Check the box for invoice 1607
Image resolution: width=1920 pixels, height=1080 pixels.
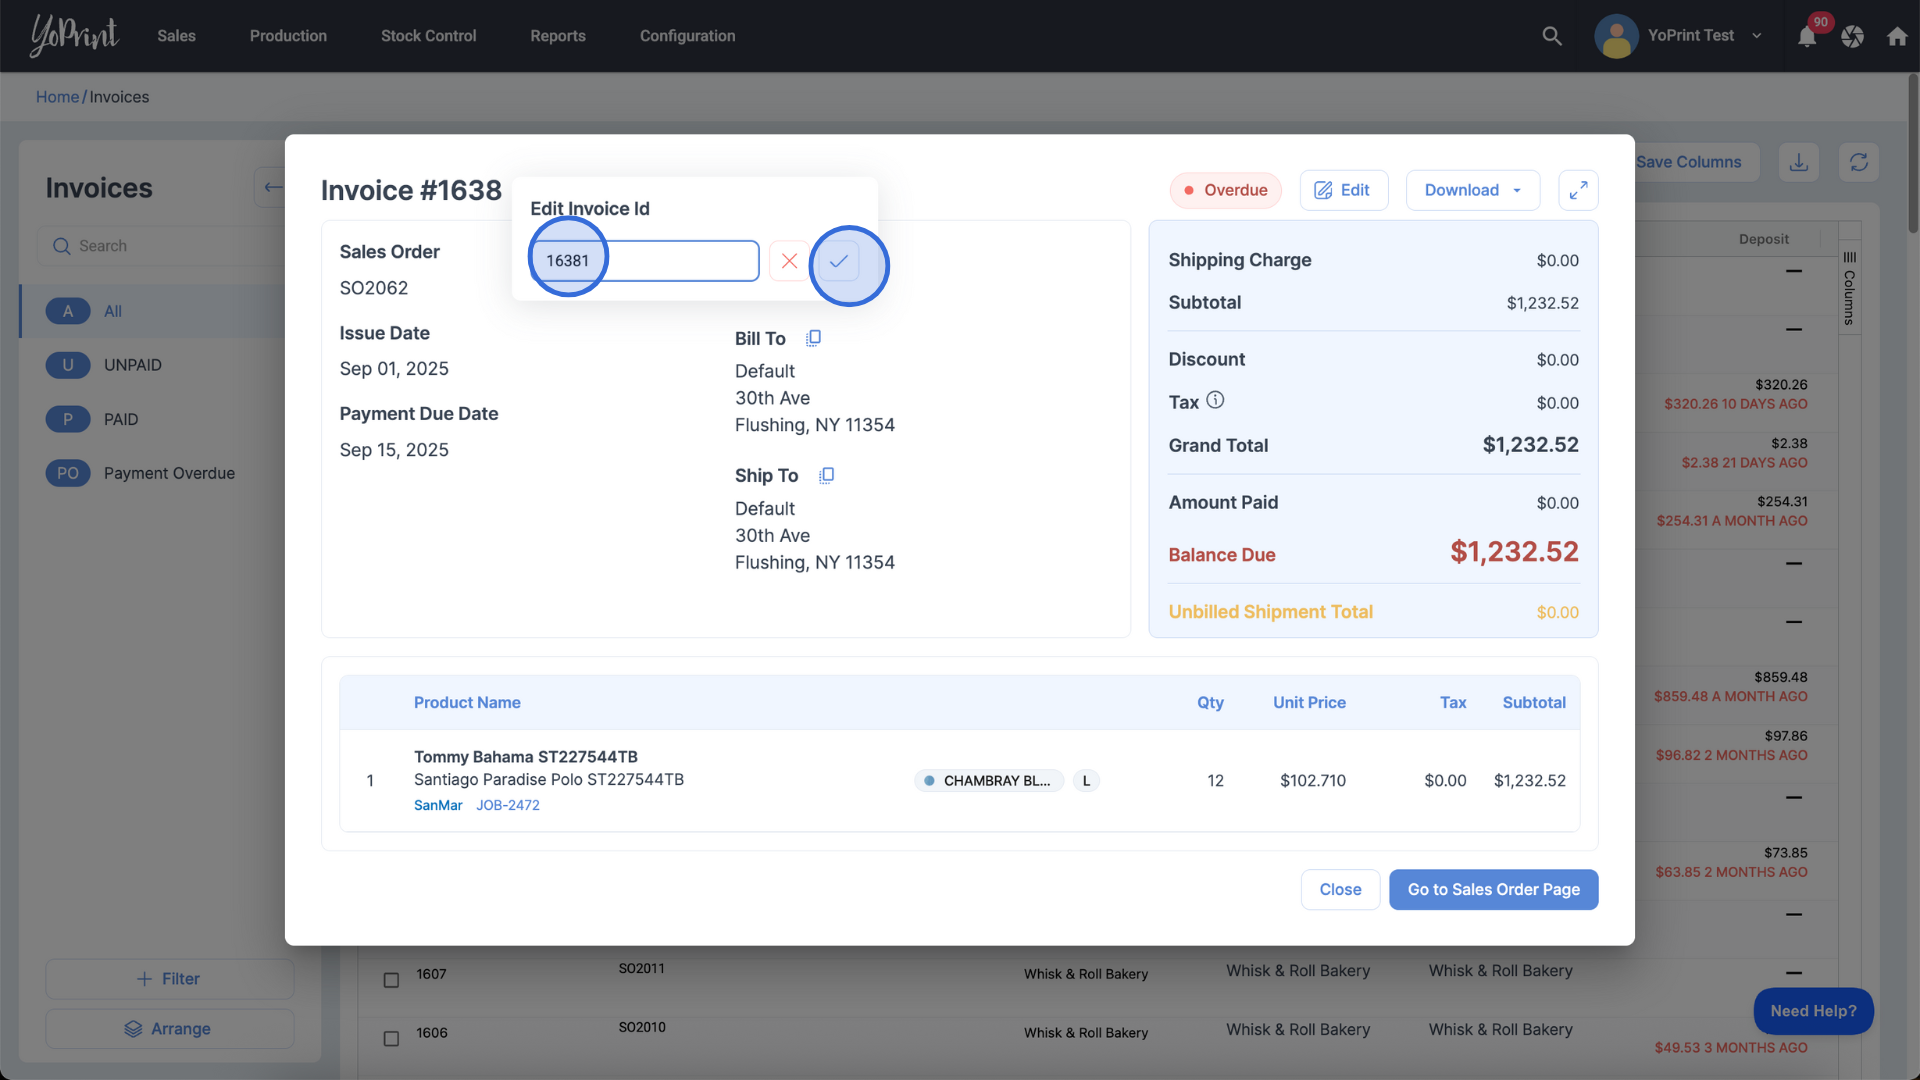[x=391, y=980]
